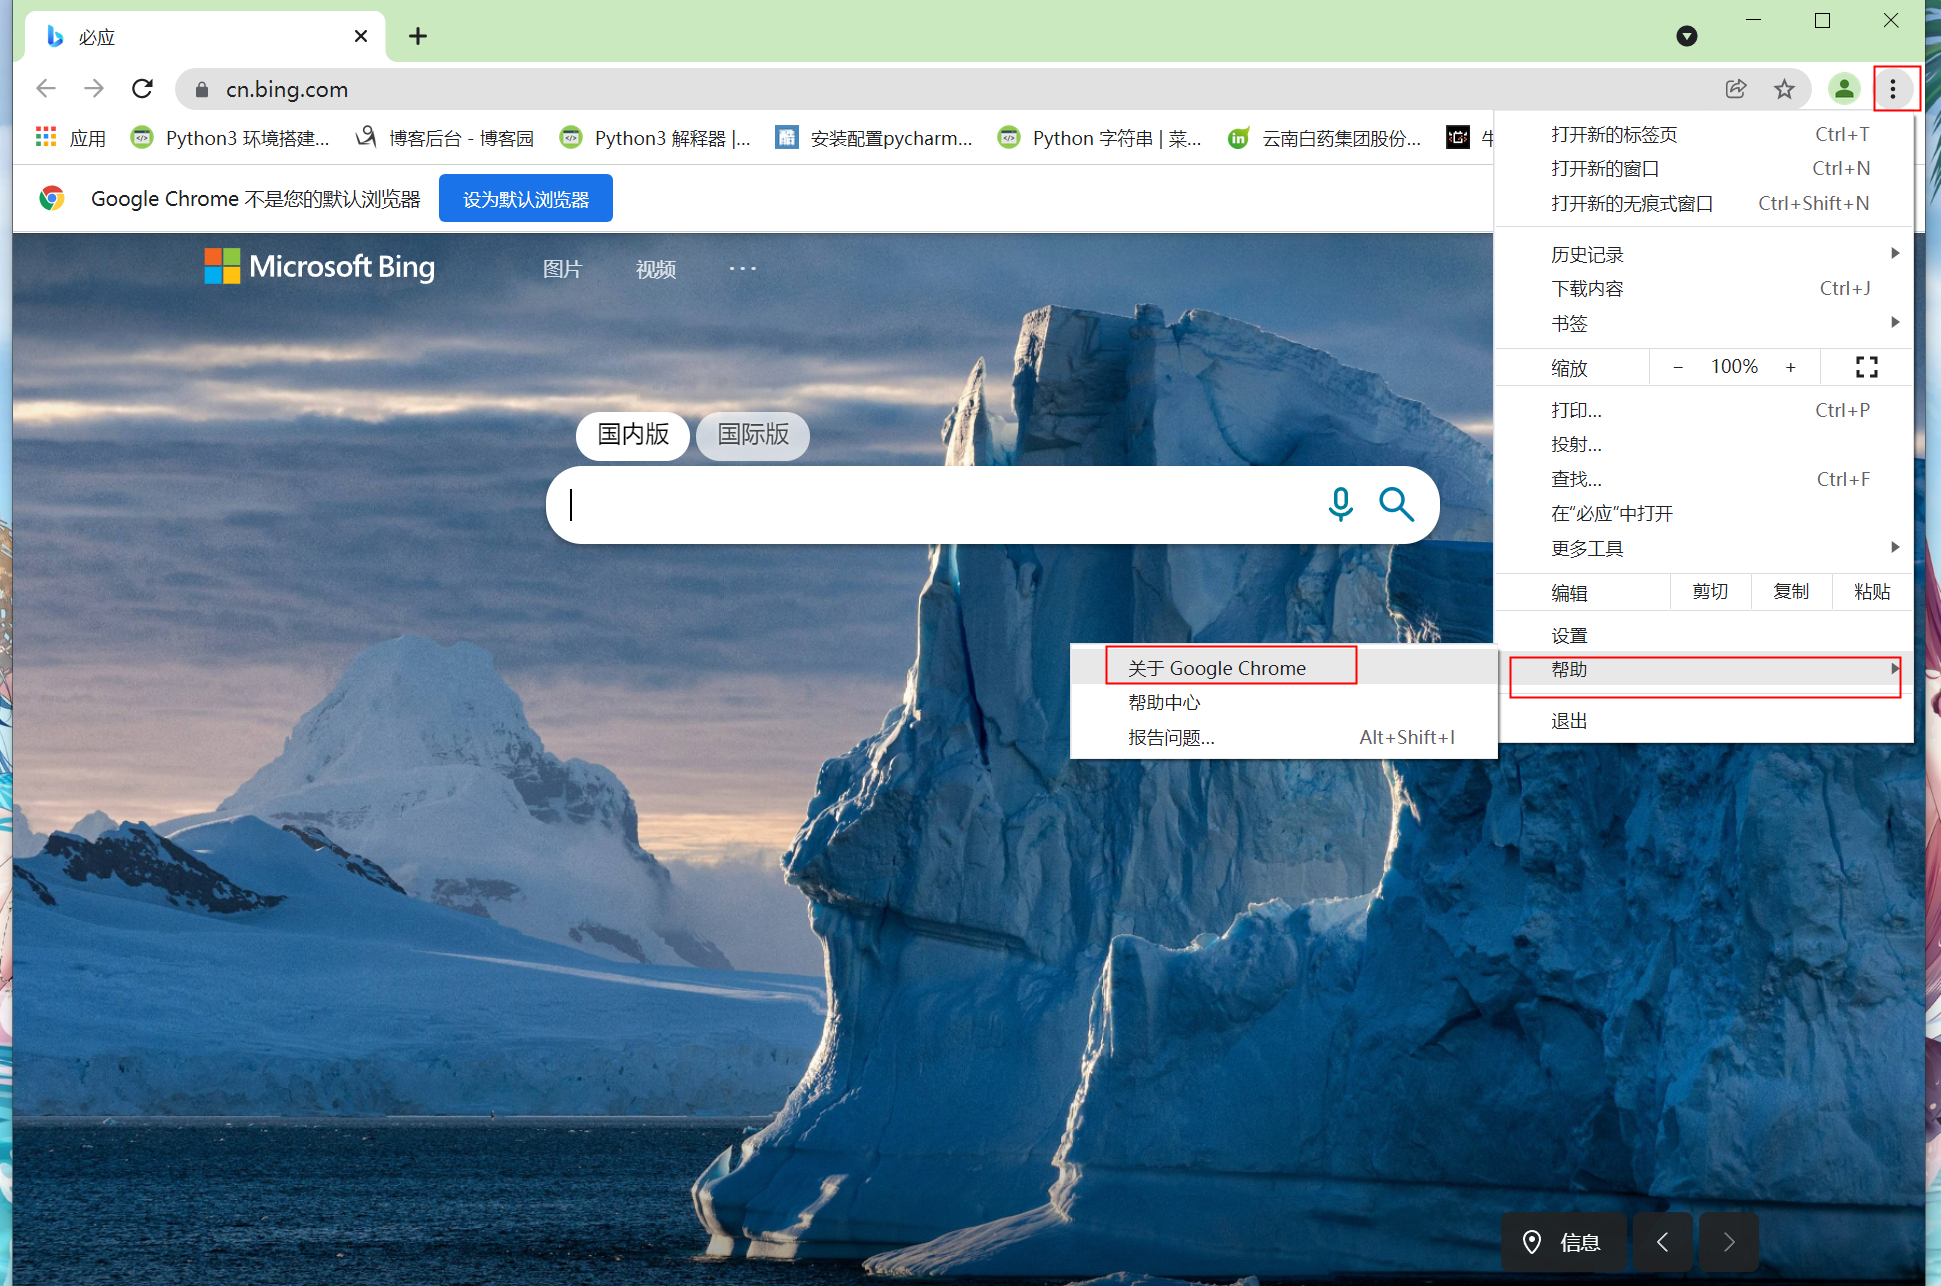The image size is (1941, 1286).
Task: Increase zoom with the plus button
Action: 1790,367
